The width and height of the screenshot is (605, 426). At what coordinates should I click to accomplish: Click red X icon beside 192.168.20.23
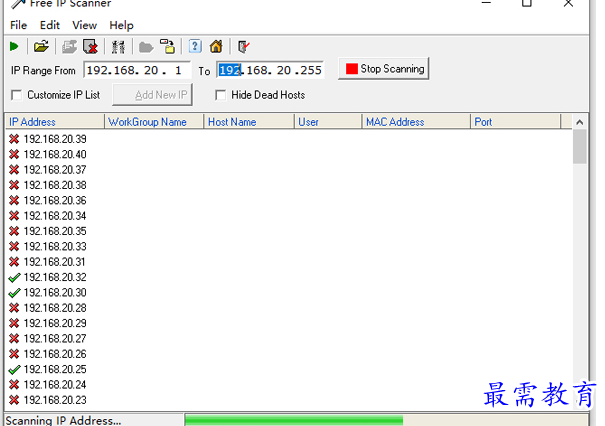coord(14,400)
